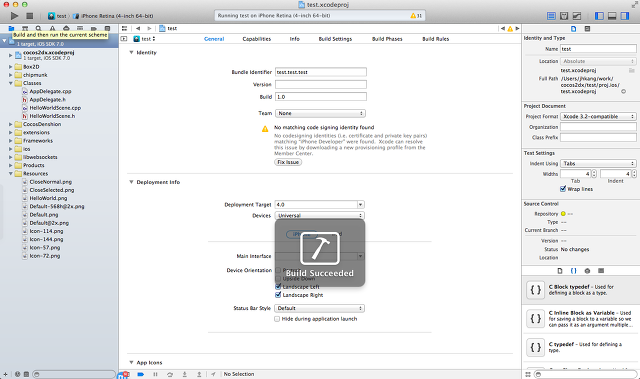Show the File inspector
The image size is (640, 379).
pos(573,29)
